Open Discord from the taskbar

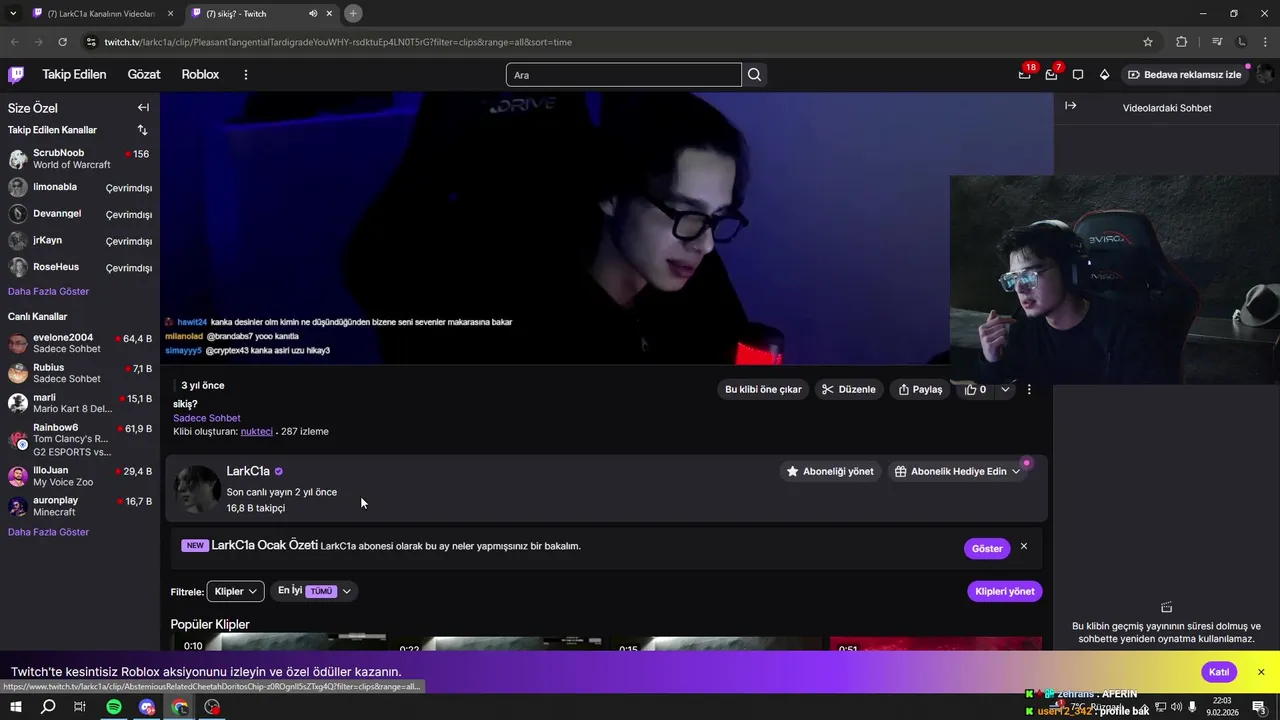click(147, 707)
